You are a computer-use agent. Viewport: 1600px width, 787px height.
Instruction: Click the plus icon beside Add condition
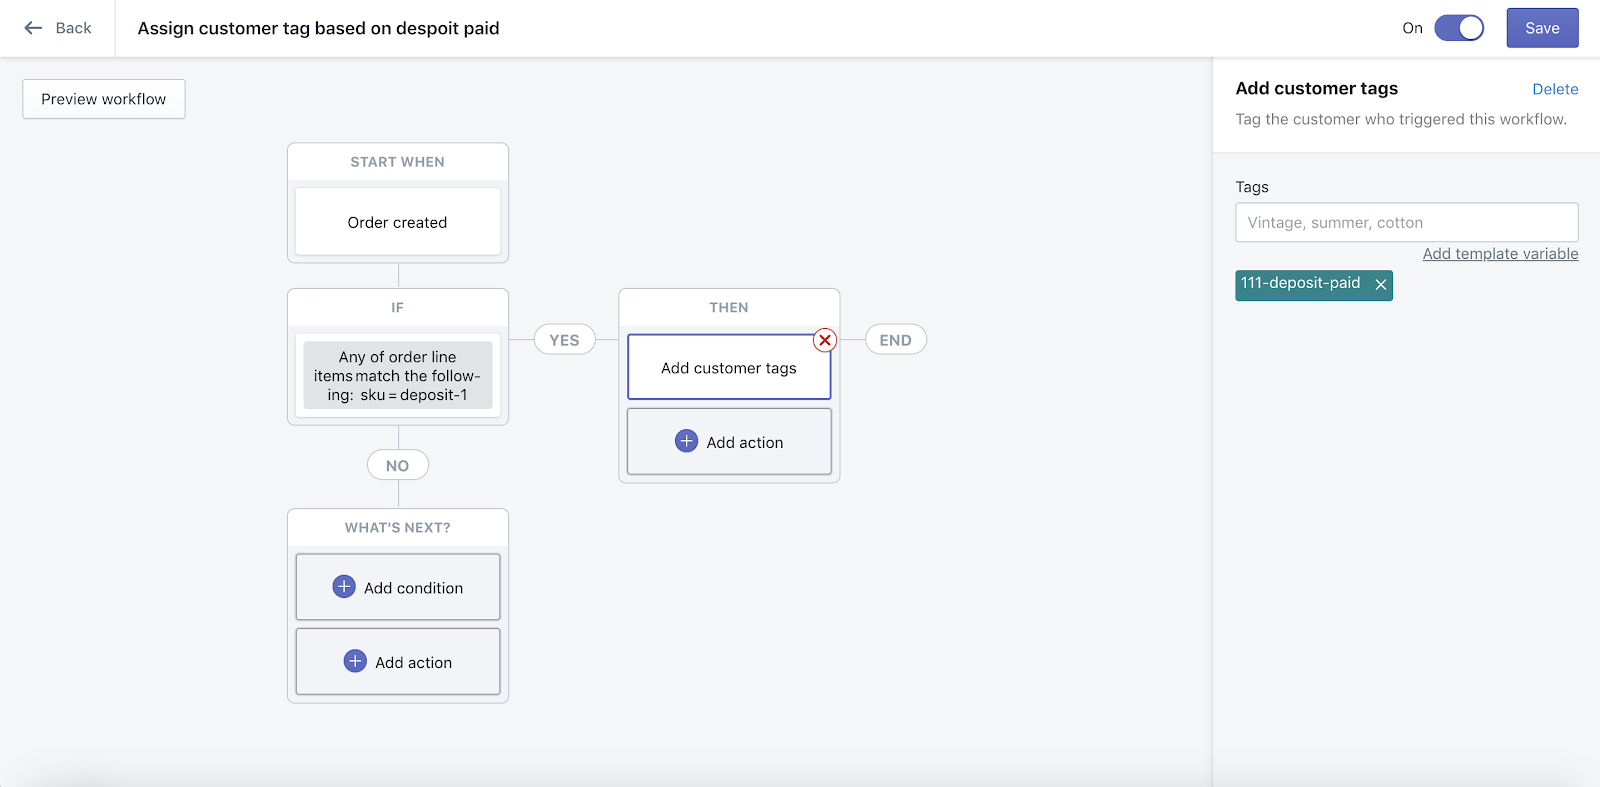click(x=344, y=587)
